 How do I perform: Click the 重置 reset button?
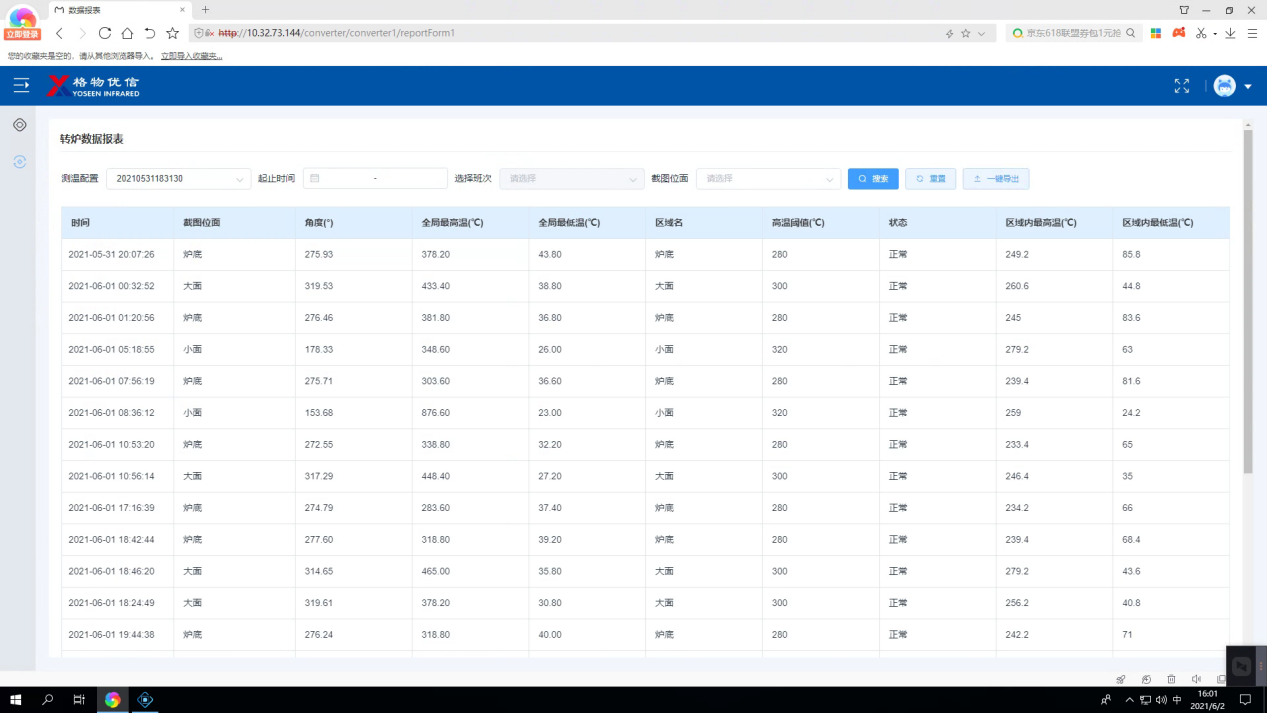coord(930,179)
